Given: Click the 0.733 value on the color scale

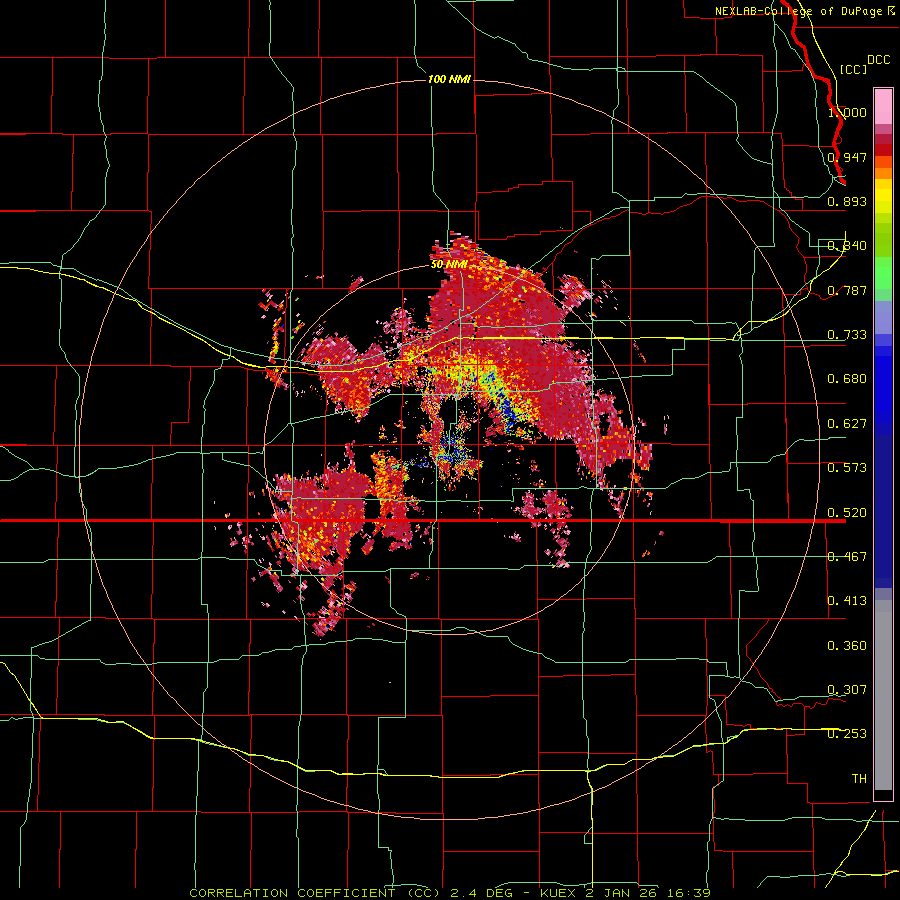Looking at the screenshot, I should click(847, 335).
